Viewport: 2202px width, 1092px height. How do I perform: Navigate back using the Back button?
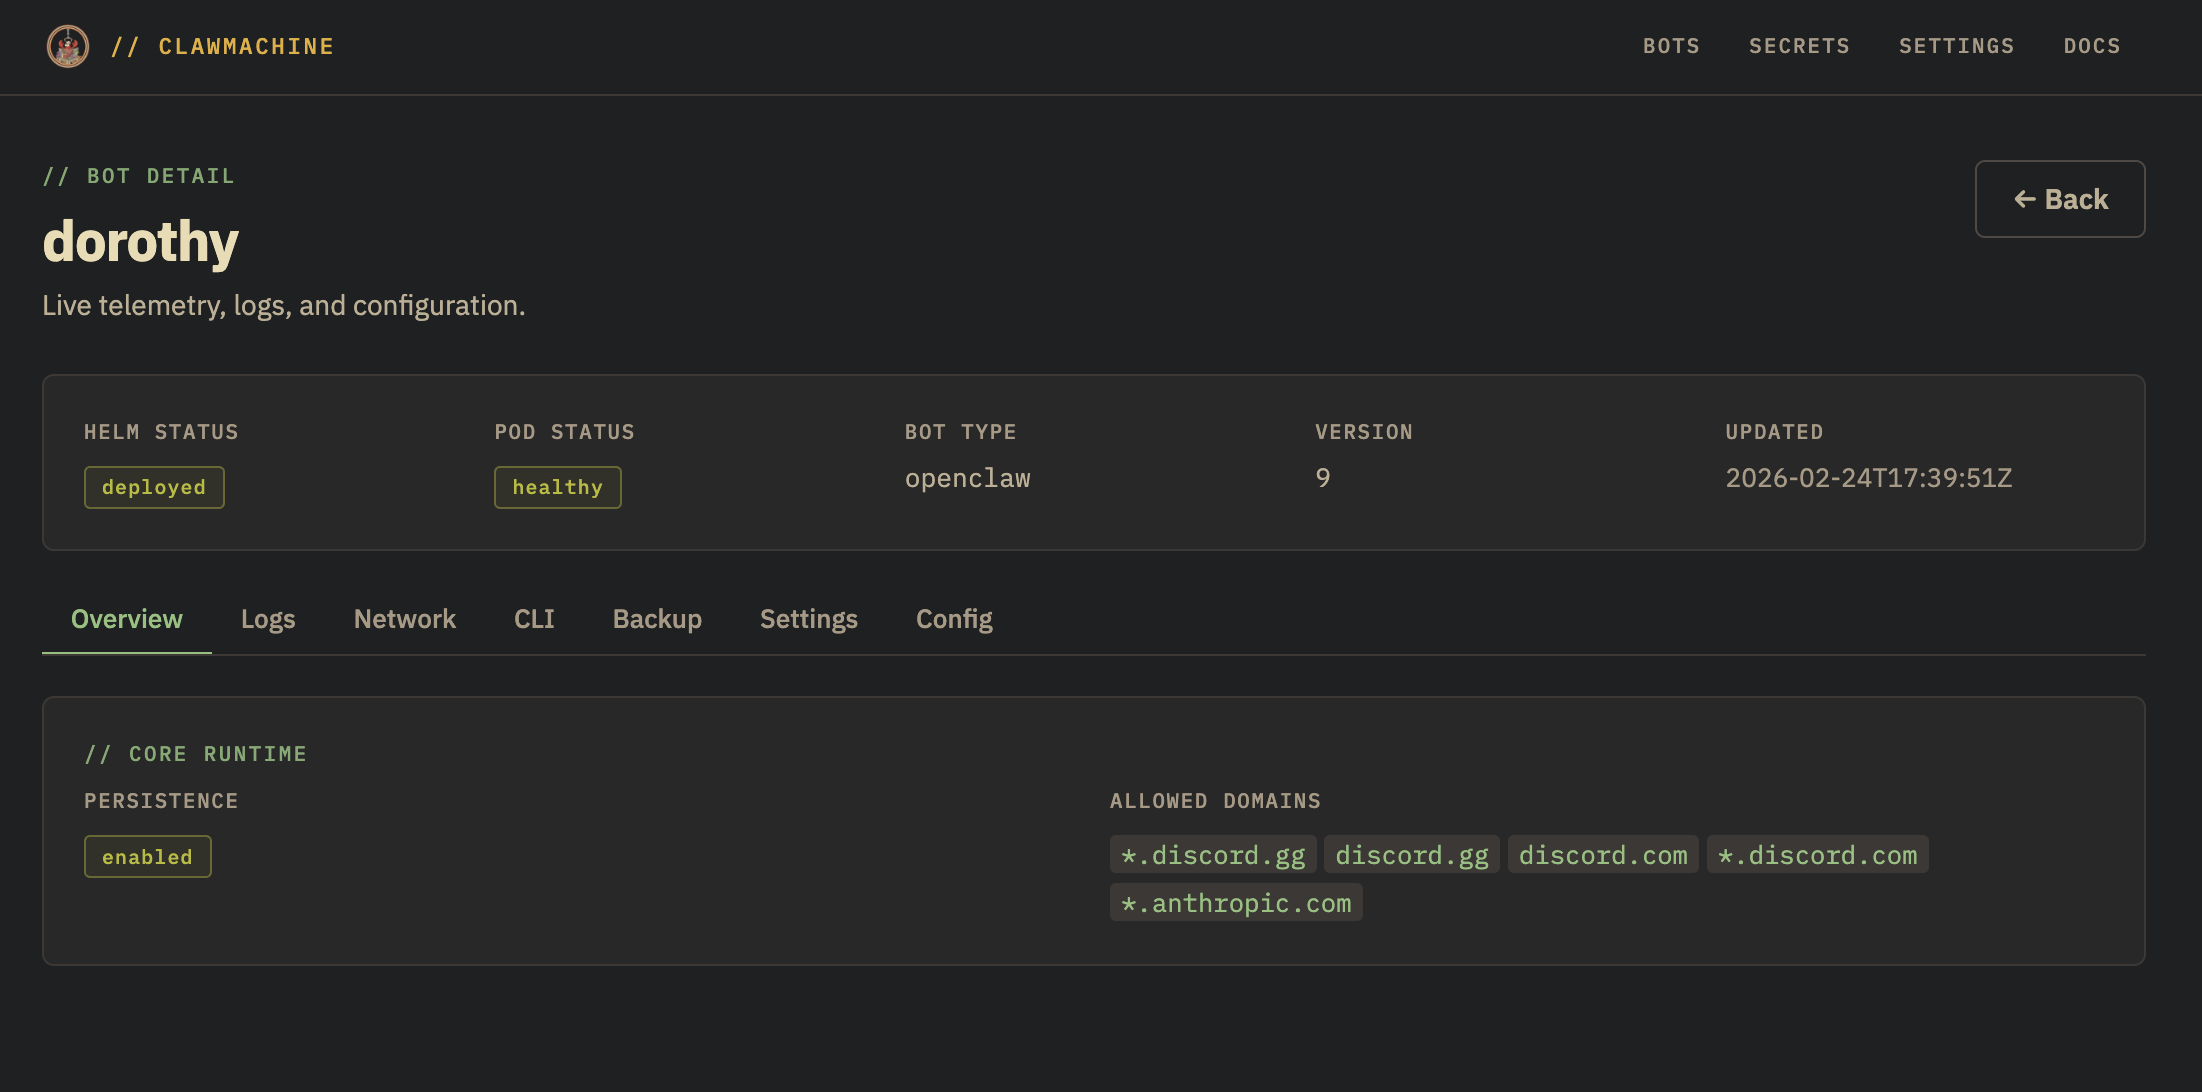point(2060,199)
